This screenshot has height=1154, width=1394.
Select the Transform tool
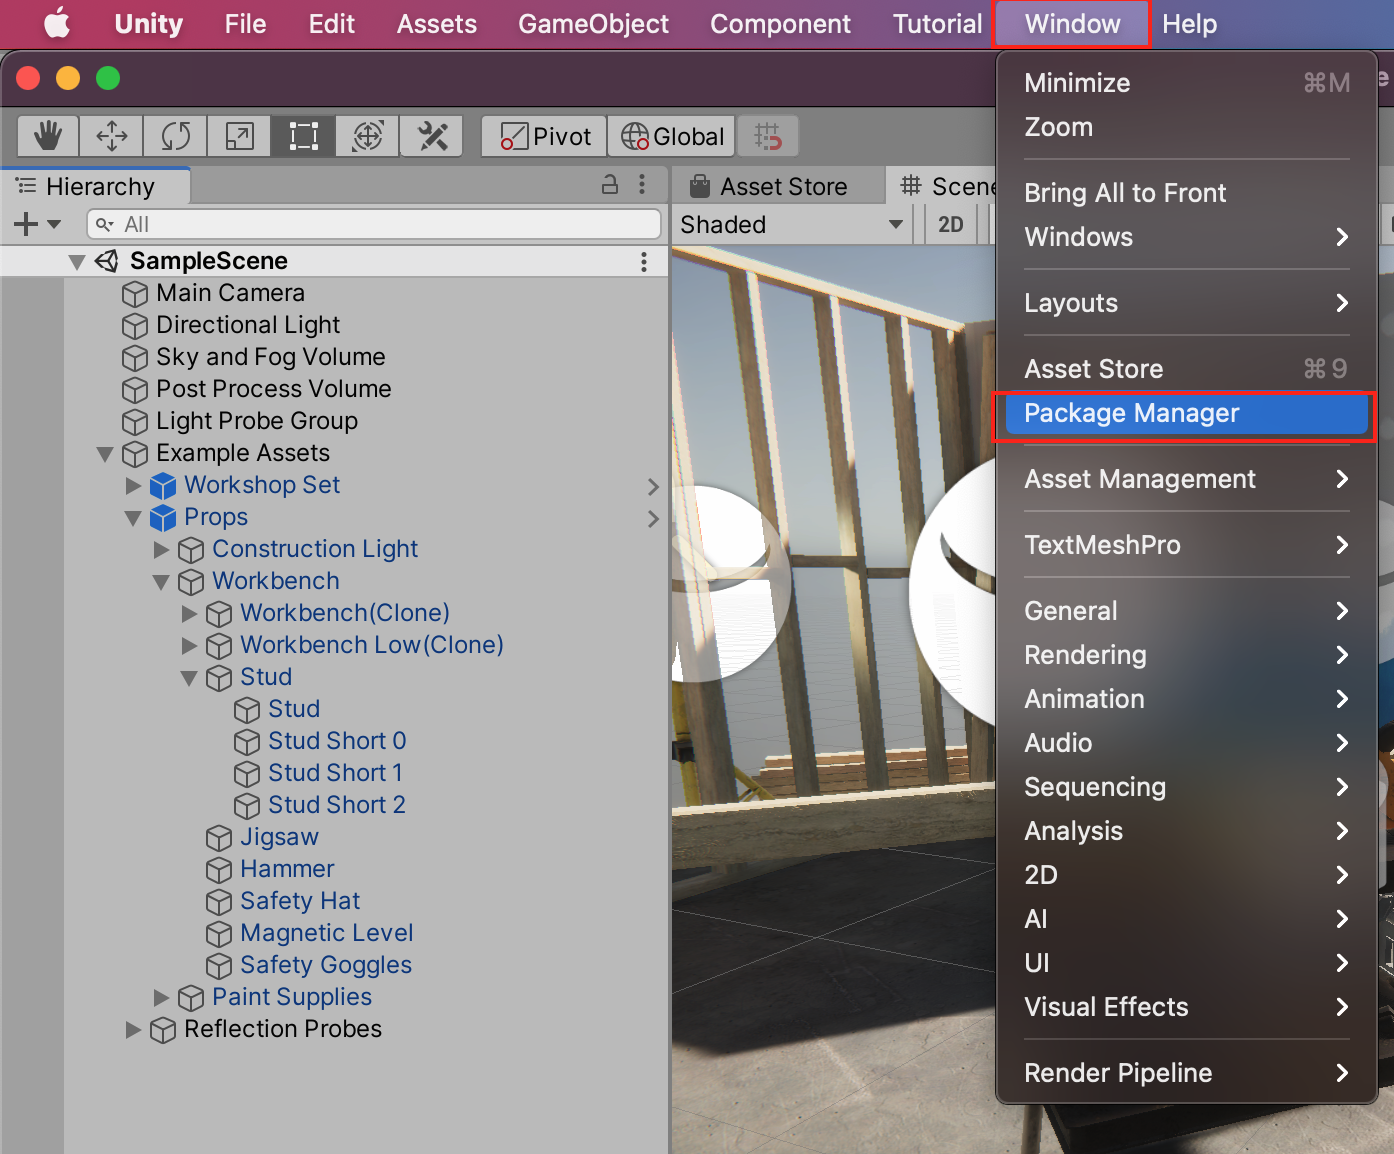(368, 136)
